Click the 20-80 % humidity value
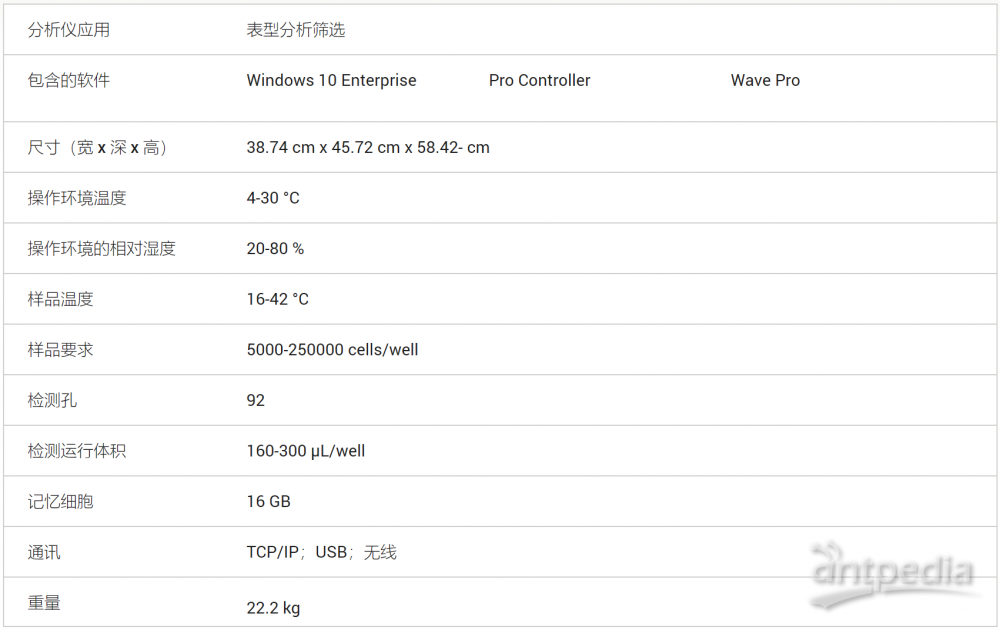Screen dimensions: 1000x630 (275, 248)
